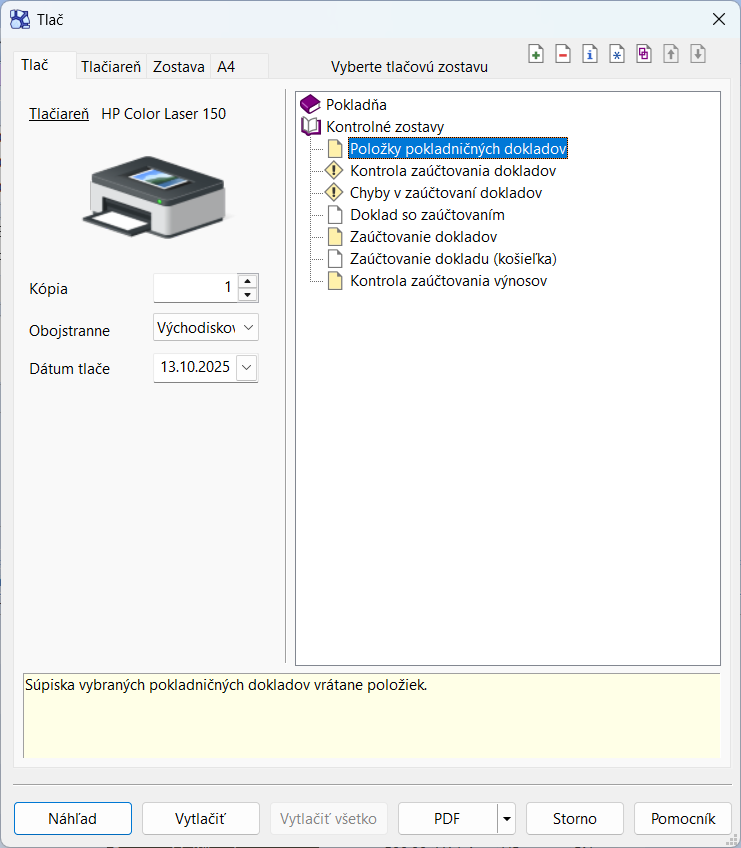Image resolution: width=741 pixels, height=848 pixels.
Task: Collapse the Kontrolné zostavy open book node
Action: (311, 127)
